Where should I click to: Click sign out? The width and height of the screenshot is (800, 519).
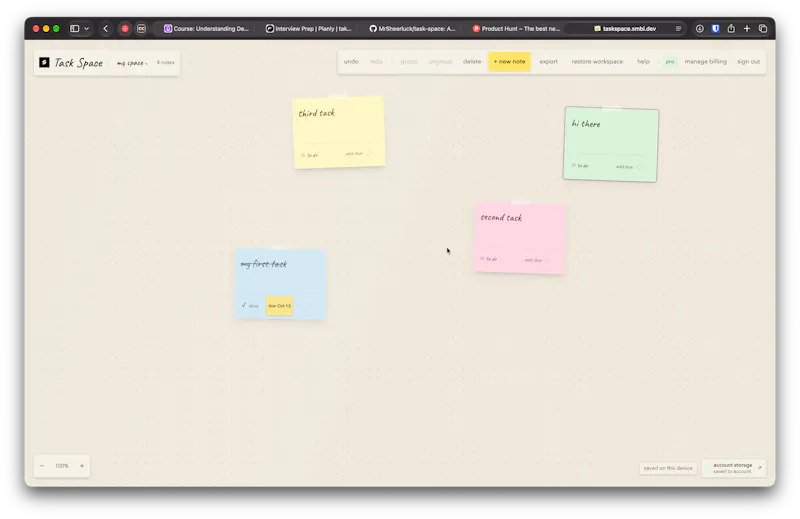[748, 62]
